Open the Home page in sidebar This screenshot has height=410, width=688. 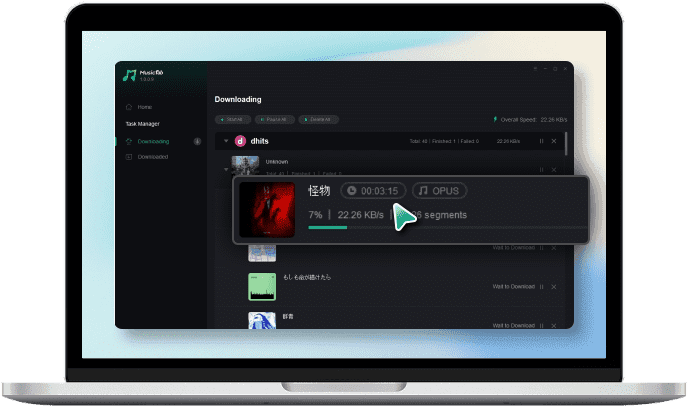(144, 106)
